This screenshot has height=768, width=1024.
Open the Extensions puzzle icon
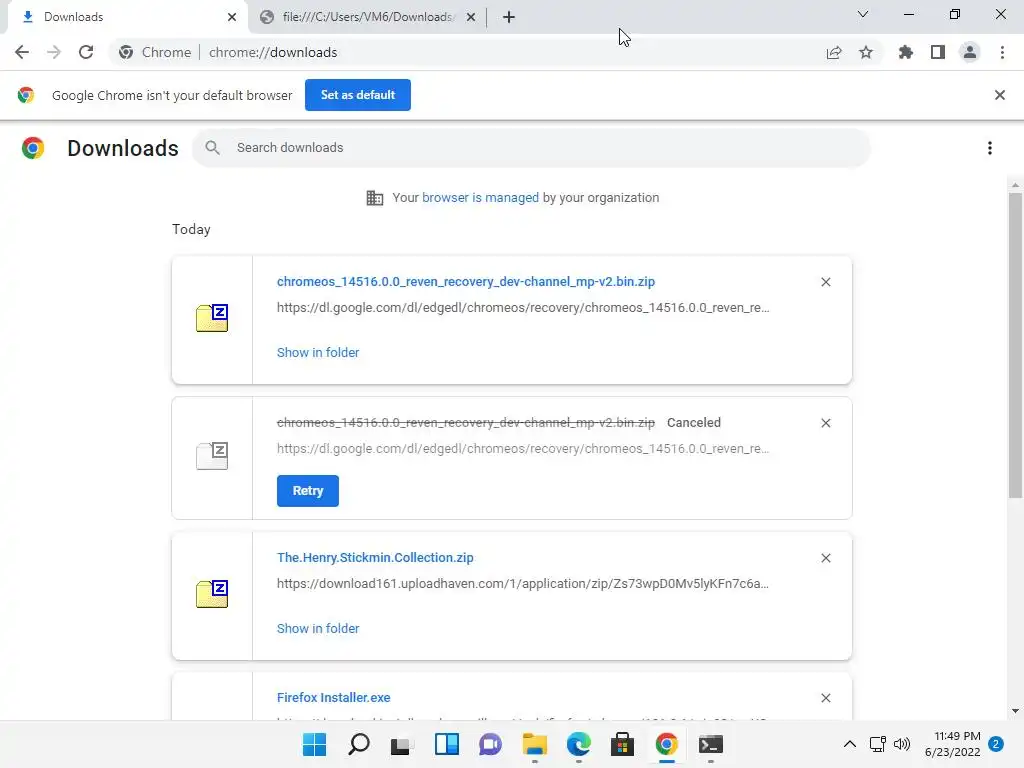(x=906, y=52)
